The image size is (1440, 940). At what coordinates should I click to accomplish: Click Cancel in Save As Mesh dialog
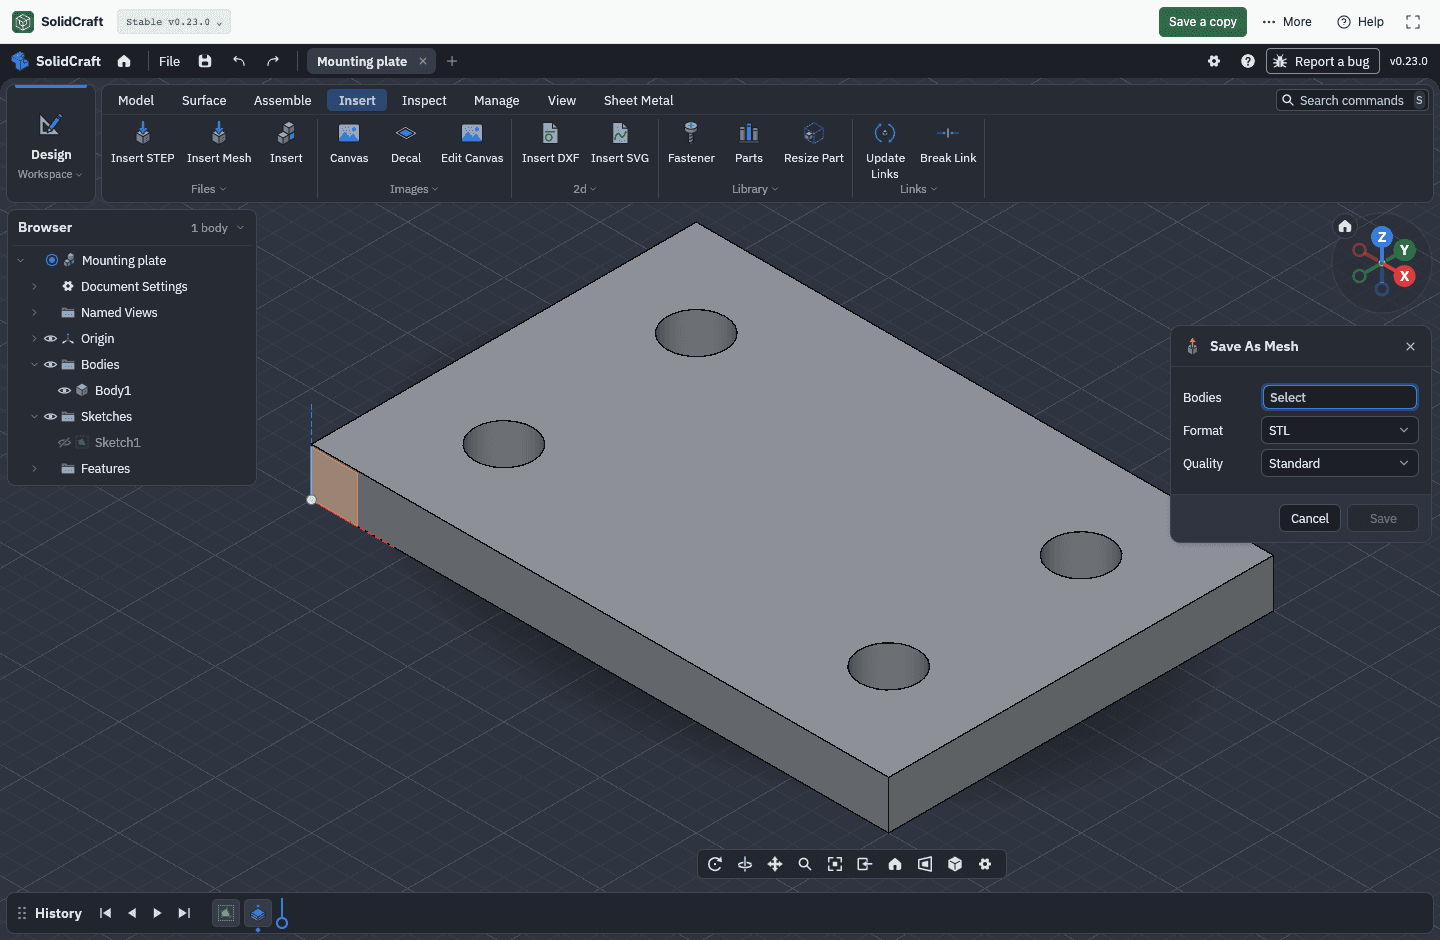coord(1309,518)
